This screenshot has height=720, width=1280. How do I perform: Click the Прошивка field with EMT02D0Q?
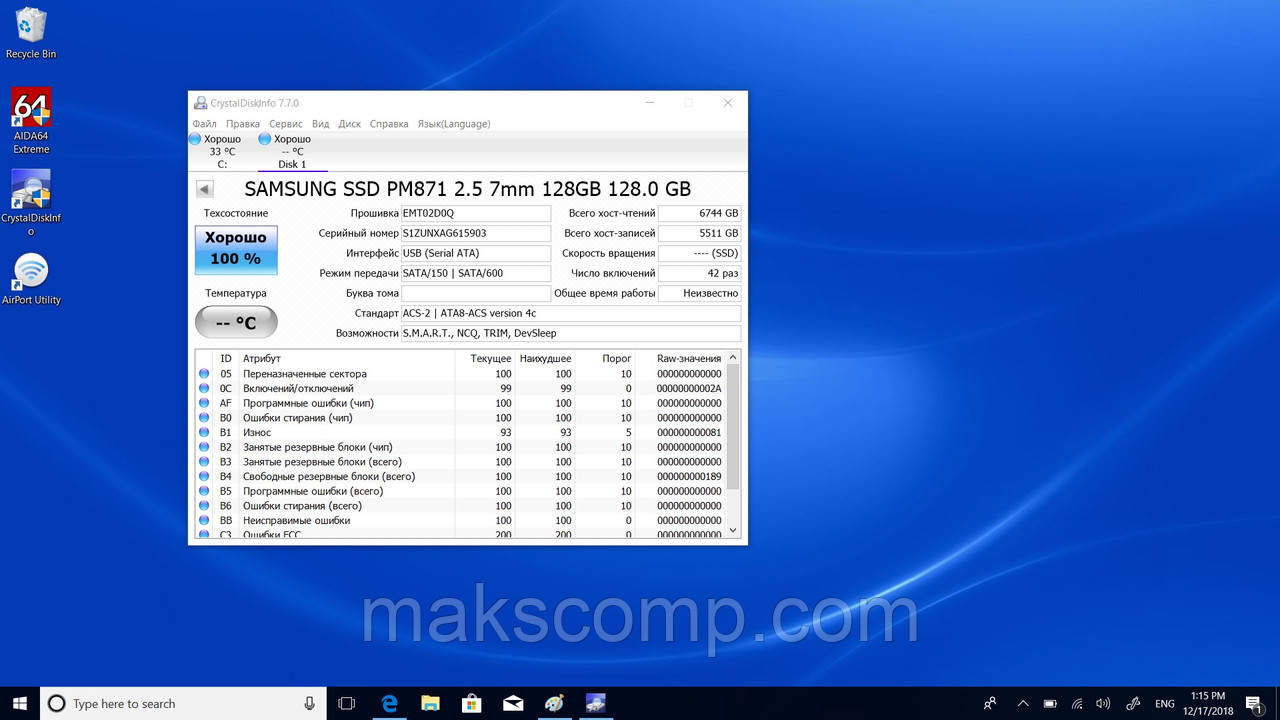tap(476, 213)
